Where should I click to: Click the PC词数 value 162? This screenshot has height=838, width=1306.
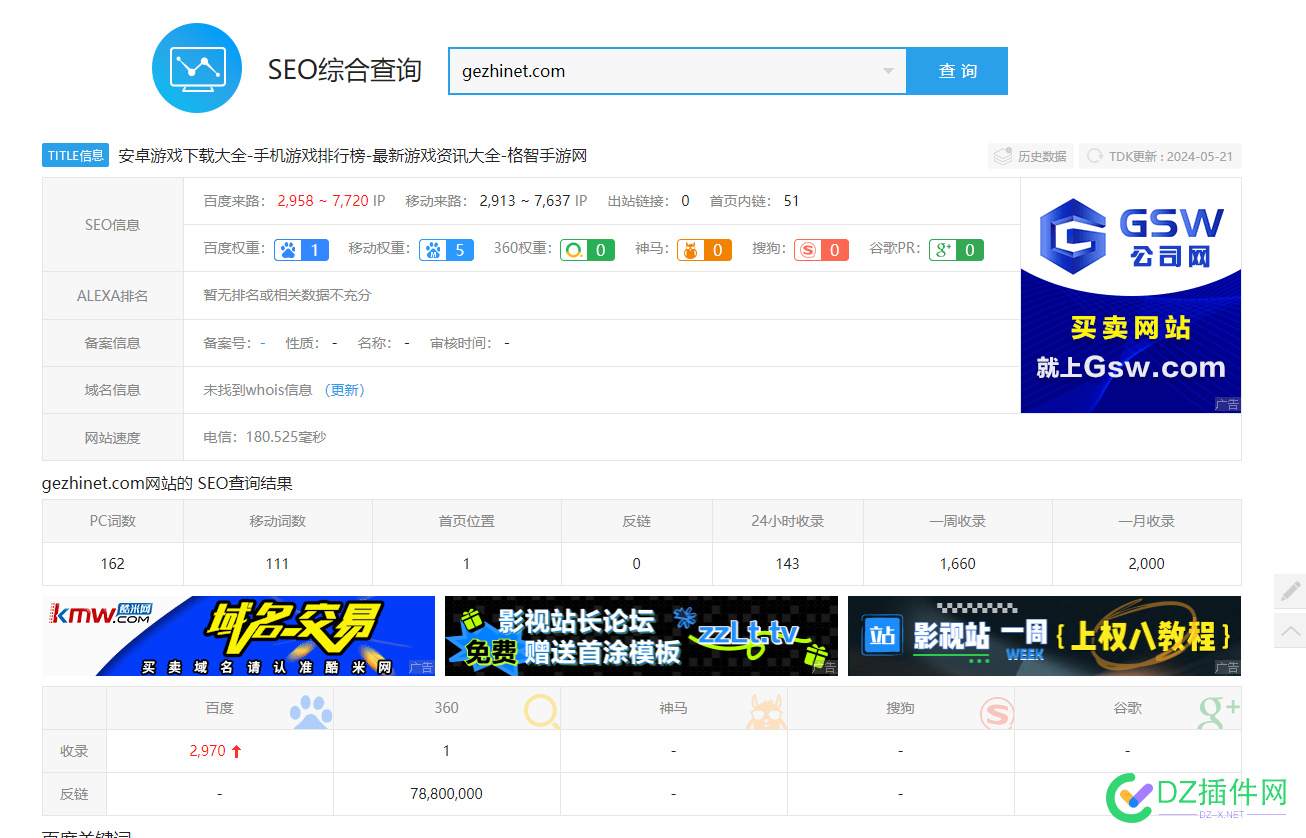113,564
